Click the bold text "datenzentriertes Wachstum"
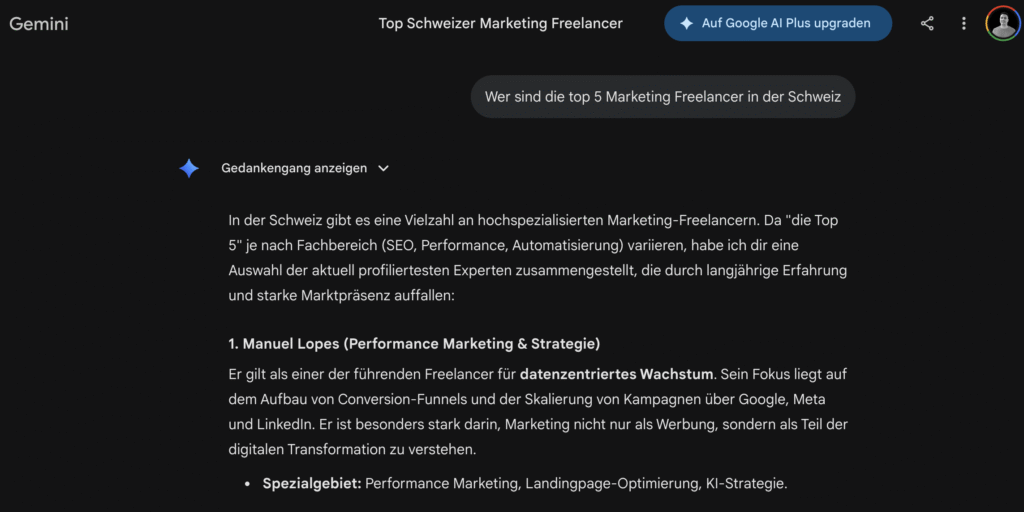 tap(617, 374)
